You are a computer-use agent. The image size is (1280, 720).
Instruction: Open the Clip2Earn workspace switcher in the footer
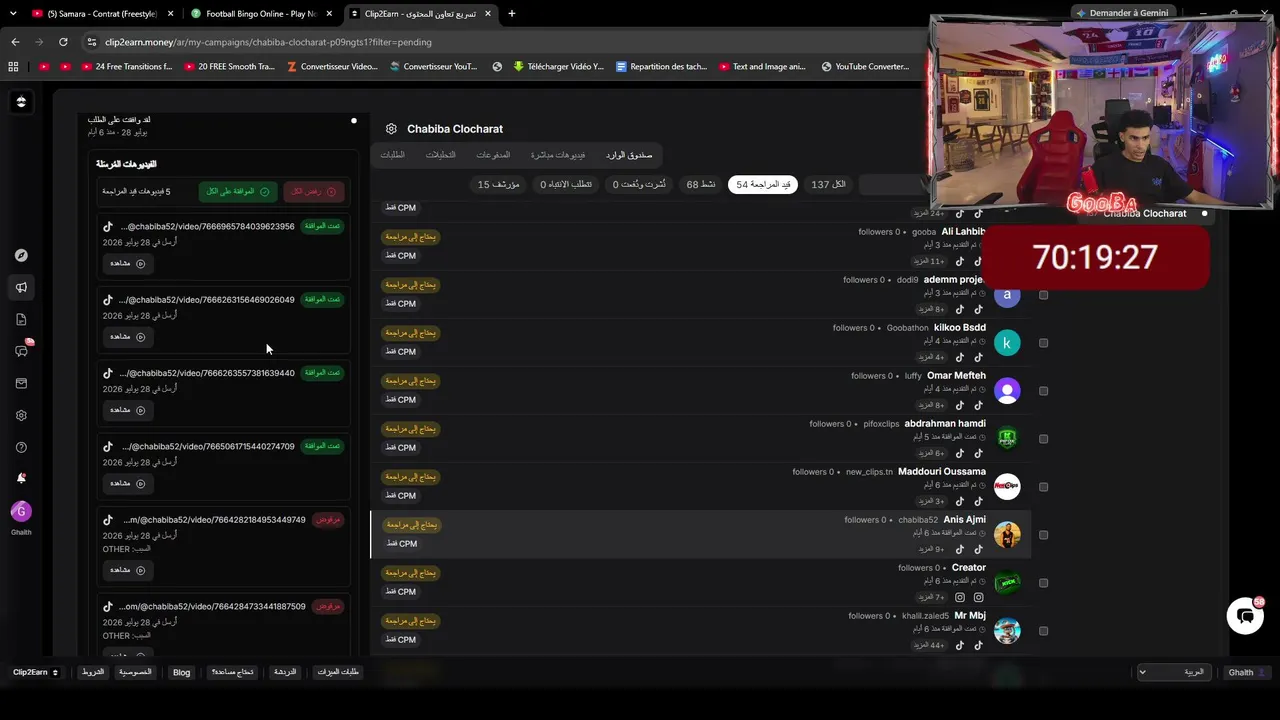35,672
